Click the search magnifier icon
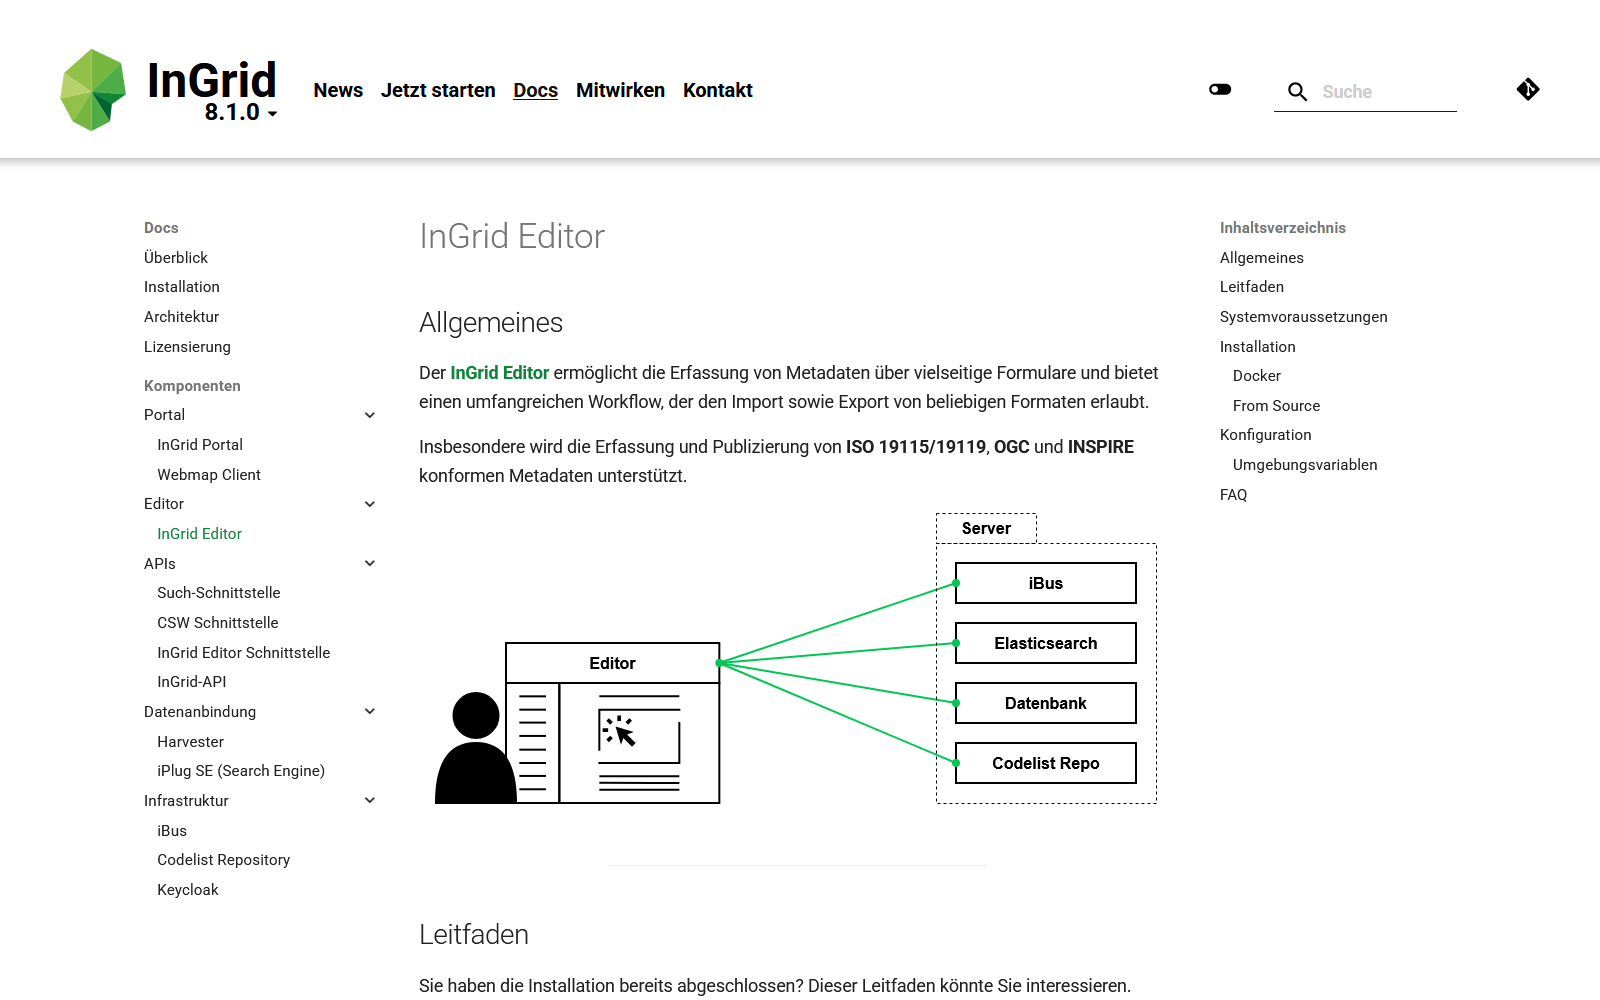 point(1297,92)
